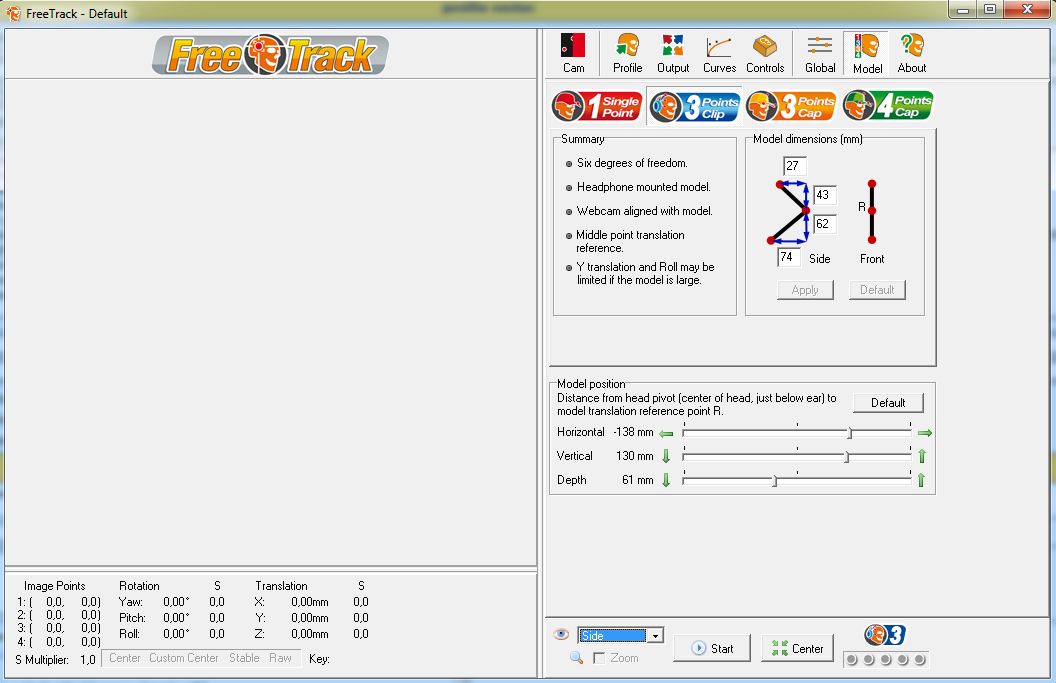The image size is (1056, 683).
Task: Click the Horizontal decrease left arrow
Action: point(666,433)
